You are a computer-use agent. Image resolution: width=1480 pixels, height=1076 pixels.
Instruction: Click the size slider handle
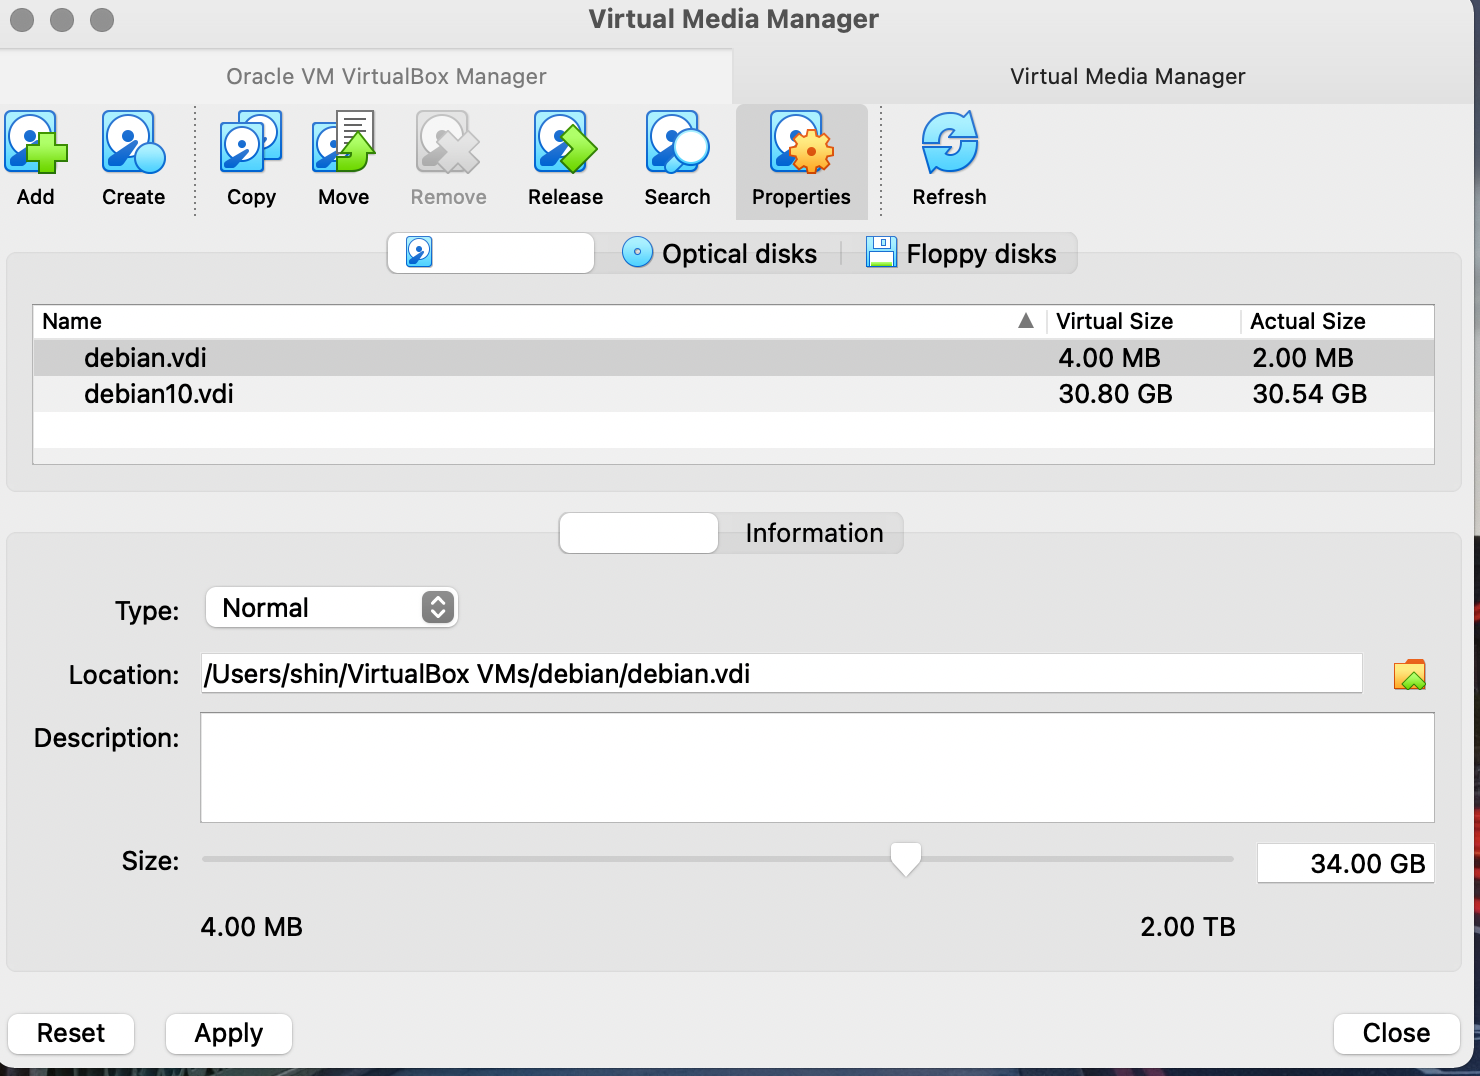point(905,859)
